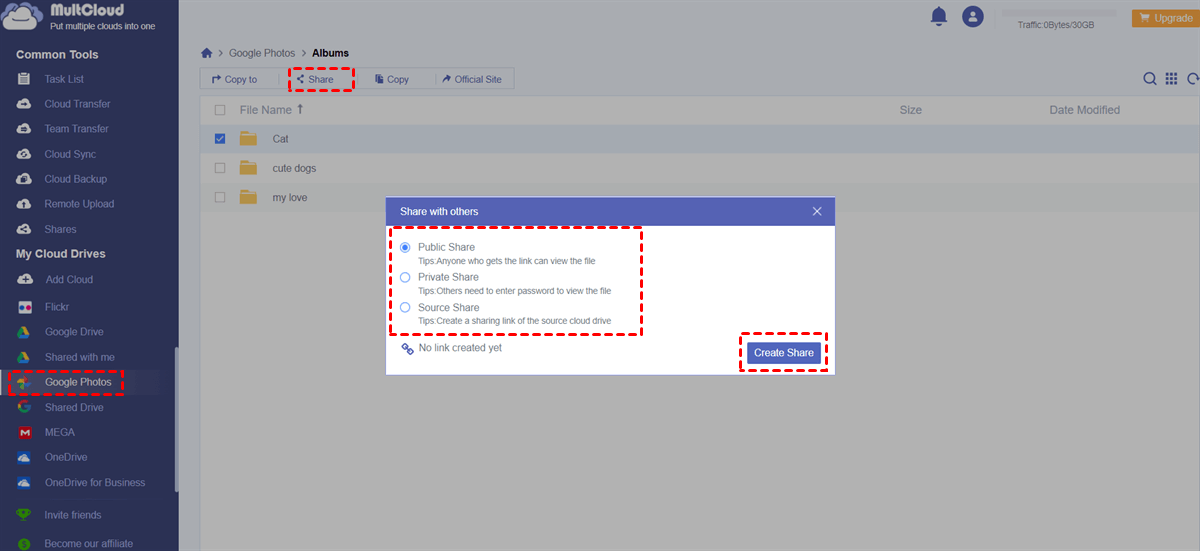The height and width of the screenshot is (551, 1200).
Task: Select Flickr cloud drive icon
Action: pyautogui.click(x=24, y=307)
